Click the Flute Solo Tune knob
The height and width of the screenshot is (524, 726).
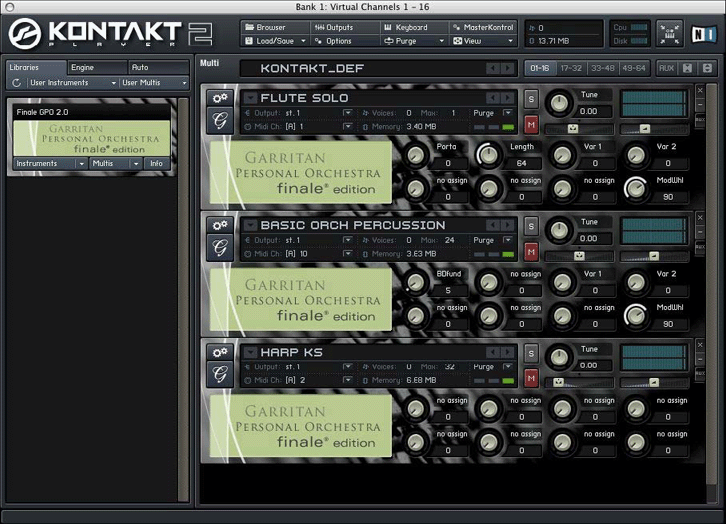(559, 103)
